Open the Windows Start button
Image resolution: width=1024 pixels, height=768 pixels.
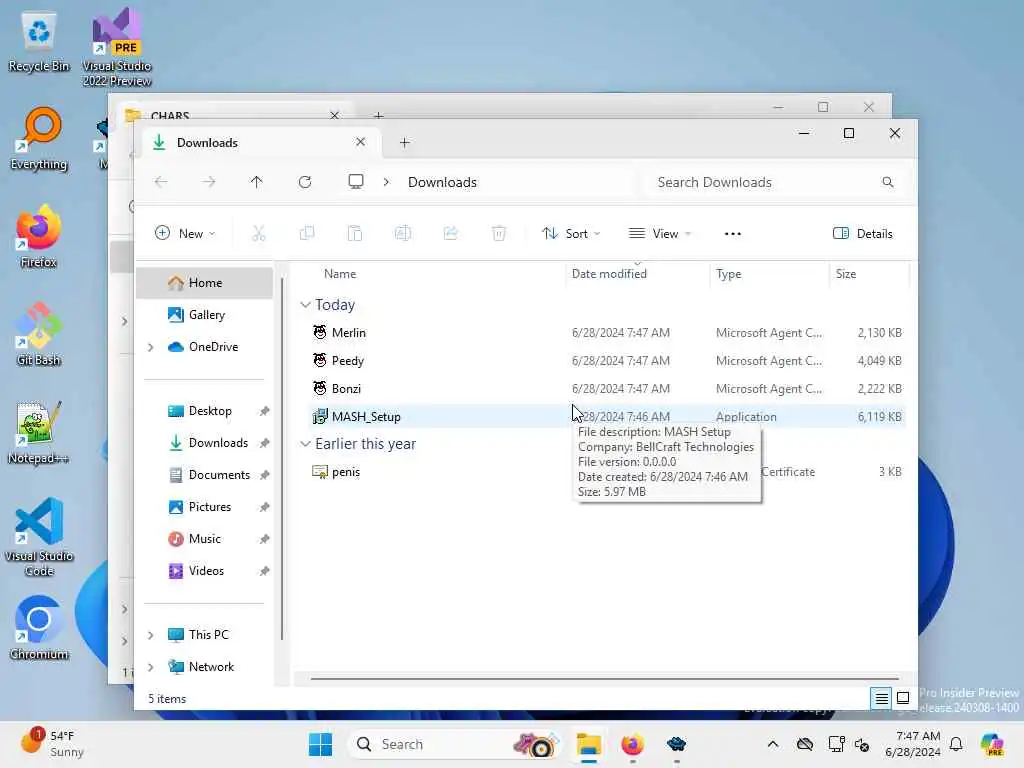320,744
